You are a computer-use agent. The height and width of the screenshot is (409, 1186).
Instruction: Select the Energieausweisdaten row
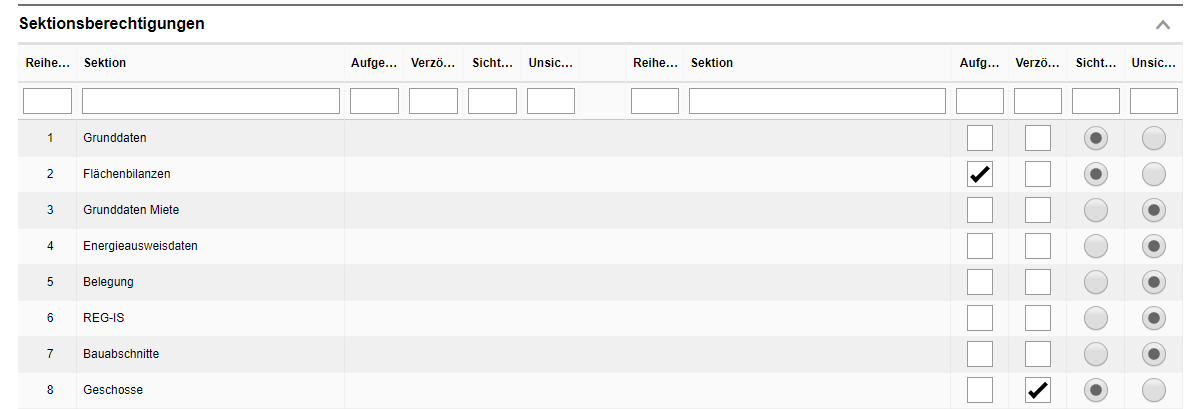[x=140, y=246]
